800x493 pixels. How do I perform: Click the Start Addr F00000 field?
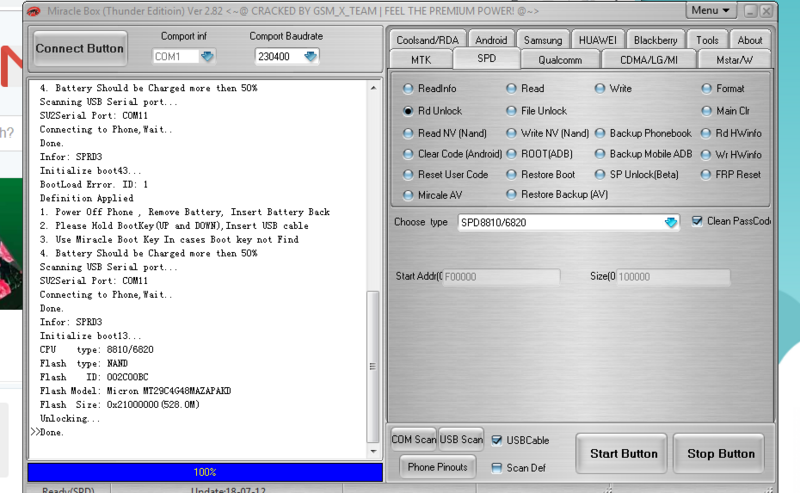click(501, 277)
